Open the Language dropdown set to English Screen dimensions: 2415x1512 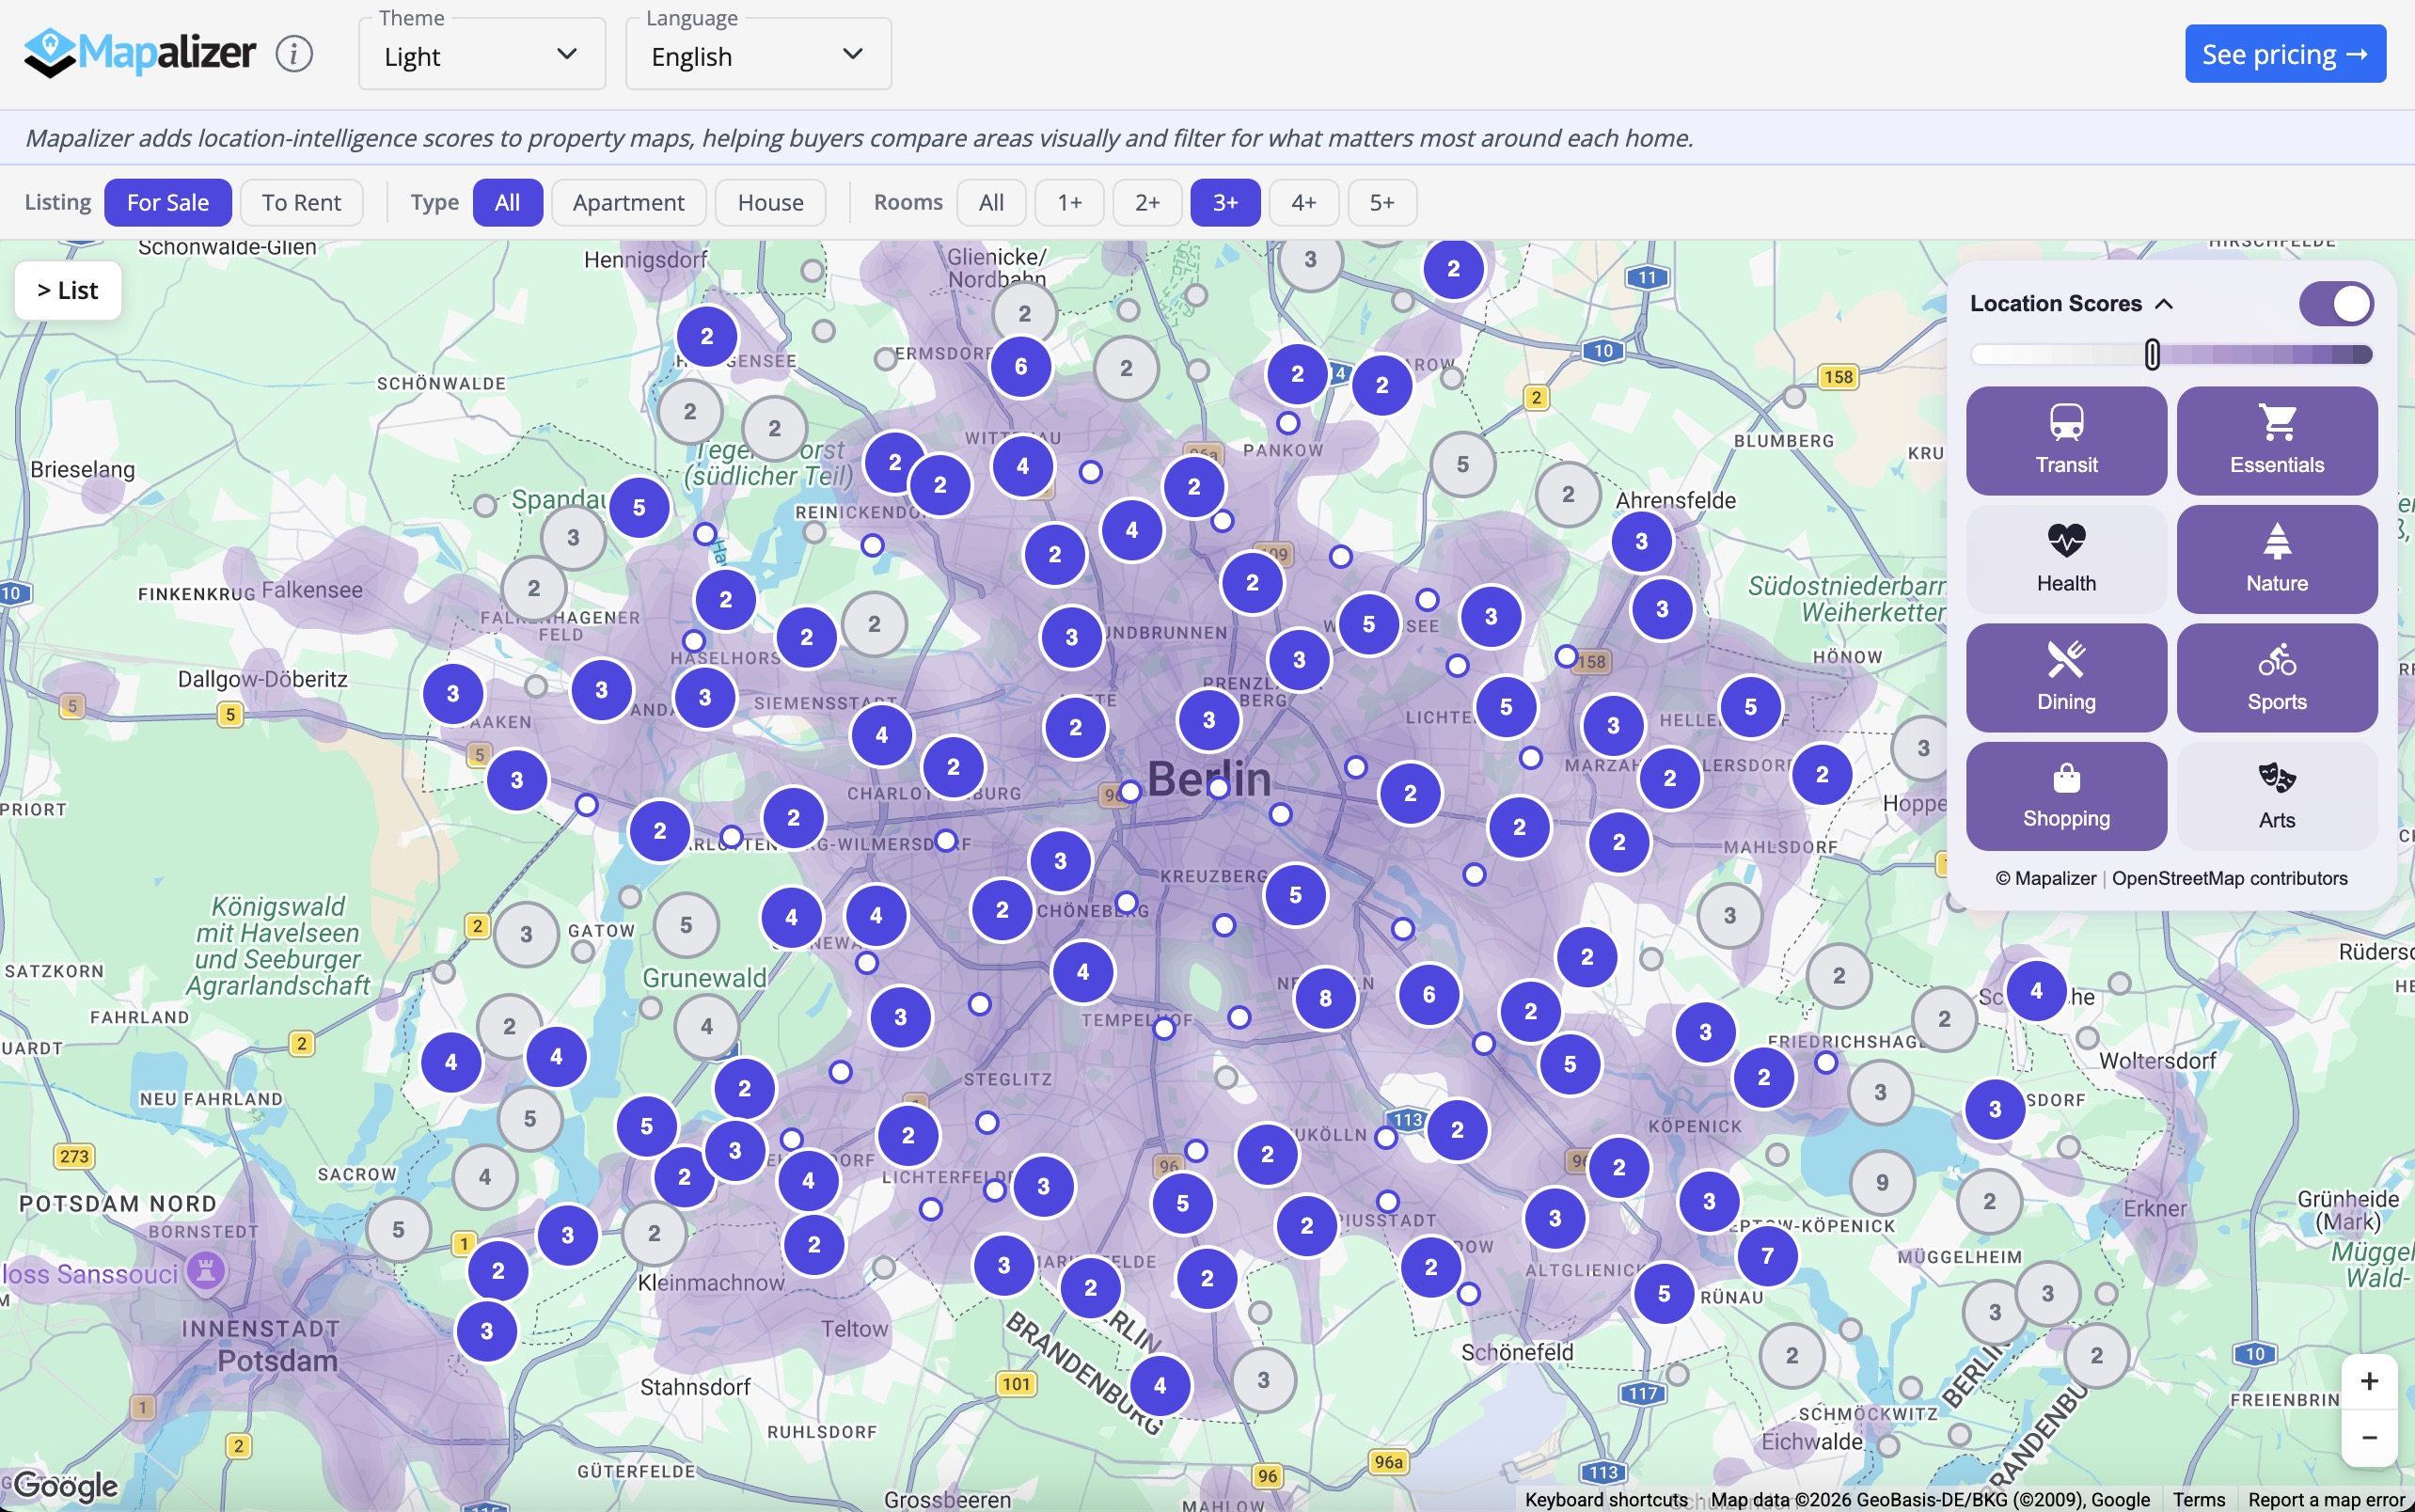758,54
